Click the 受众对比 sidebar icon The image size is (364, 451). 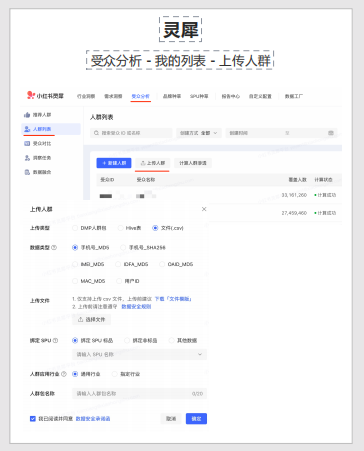pos(27,143)
